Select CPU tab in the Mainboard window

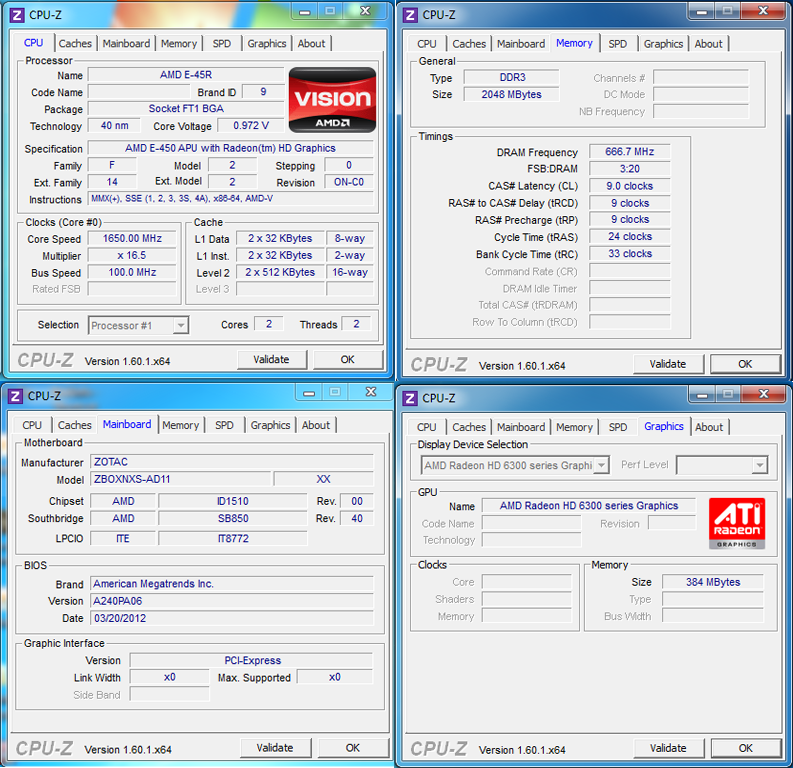tap(31, 425)
